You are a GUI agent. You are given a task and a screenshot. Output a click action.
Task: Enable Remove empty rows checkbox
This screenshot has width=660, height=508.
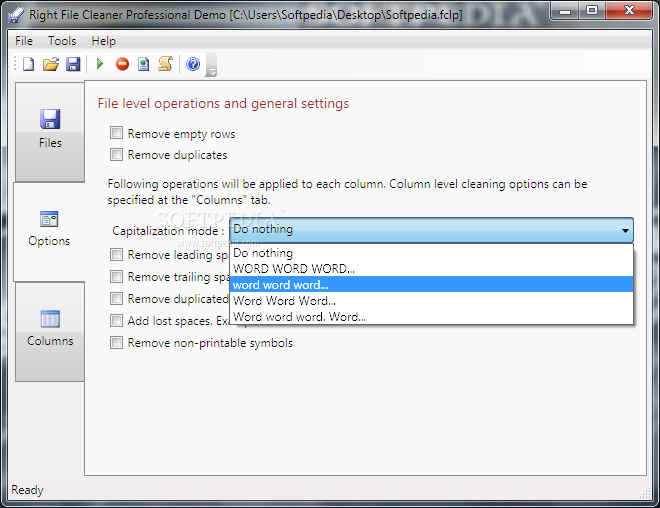pyautogui.click(x=117, y=133)
